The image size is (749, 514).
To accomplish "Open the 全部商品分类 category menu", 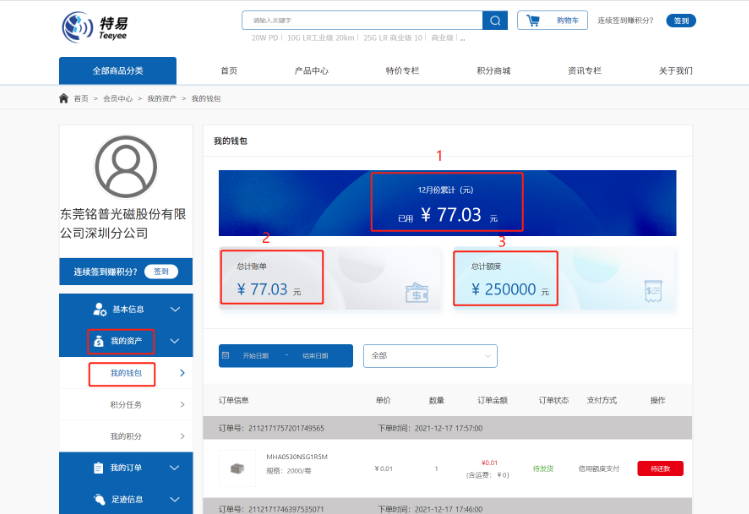I will click(x=118, y=71).
